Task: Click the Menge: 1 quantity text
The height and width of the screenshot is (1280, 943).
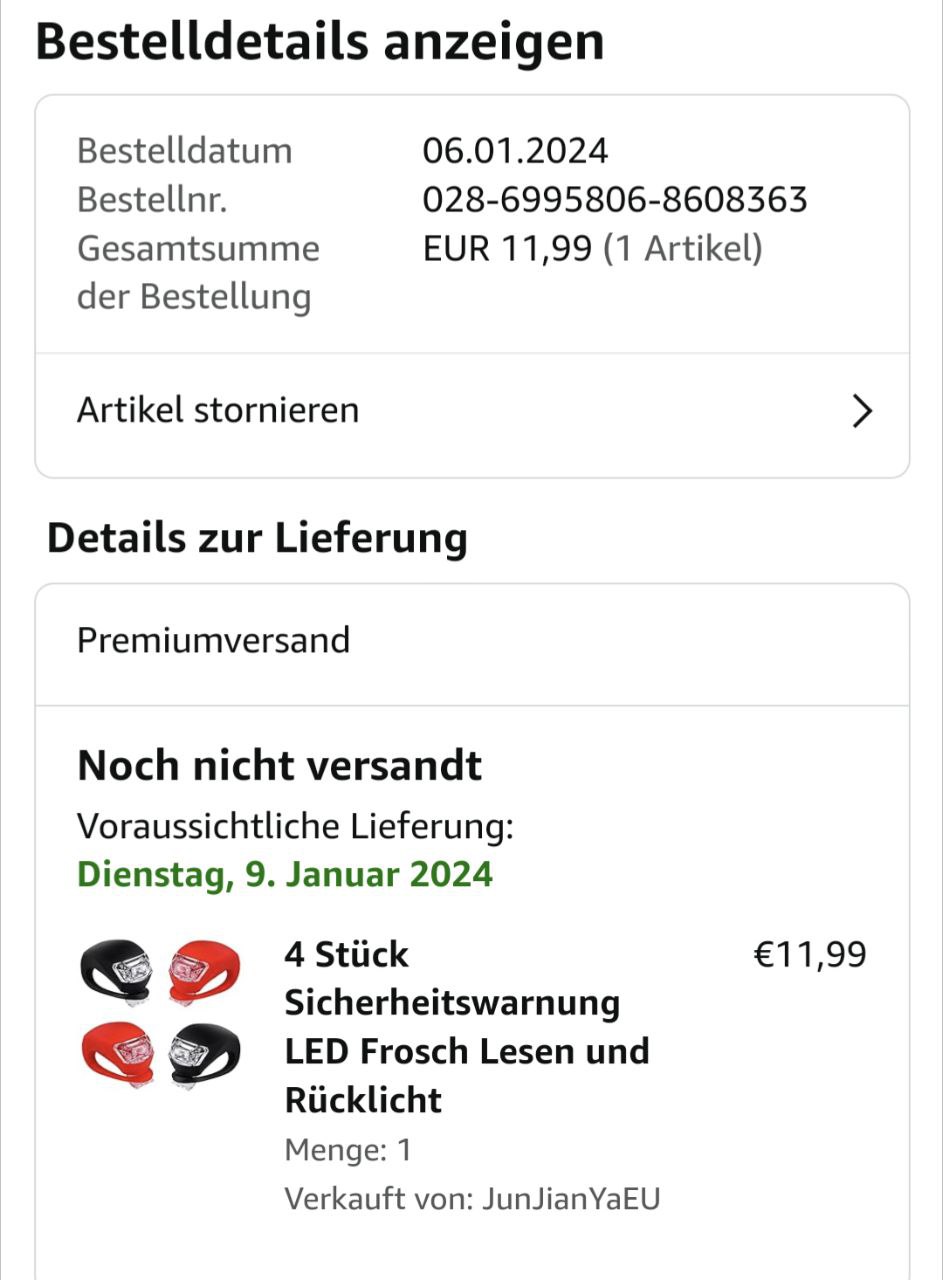Action: (x=348, y=1150)
